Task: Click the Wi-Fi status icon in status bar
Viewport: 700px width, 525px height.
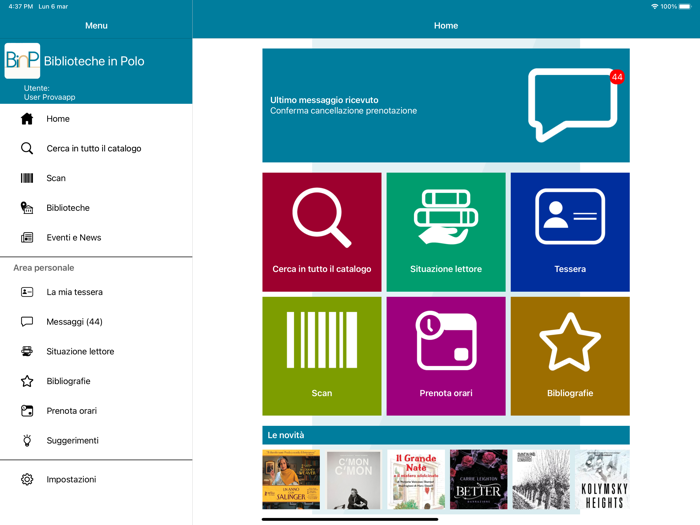Action: click(x=654, y=7)
